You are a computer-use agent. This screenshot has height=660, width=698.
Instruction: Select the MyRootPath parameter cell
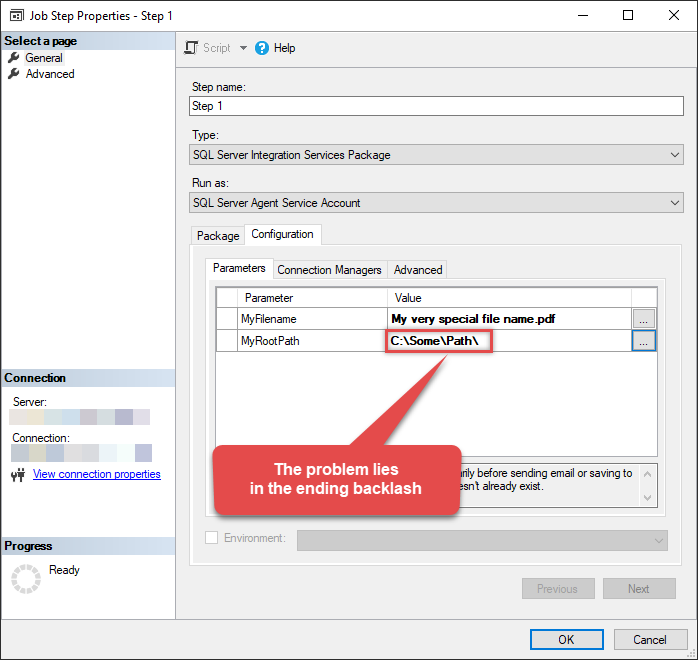click(312, 341)
